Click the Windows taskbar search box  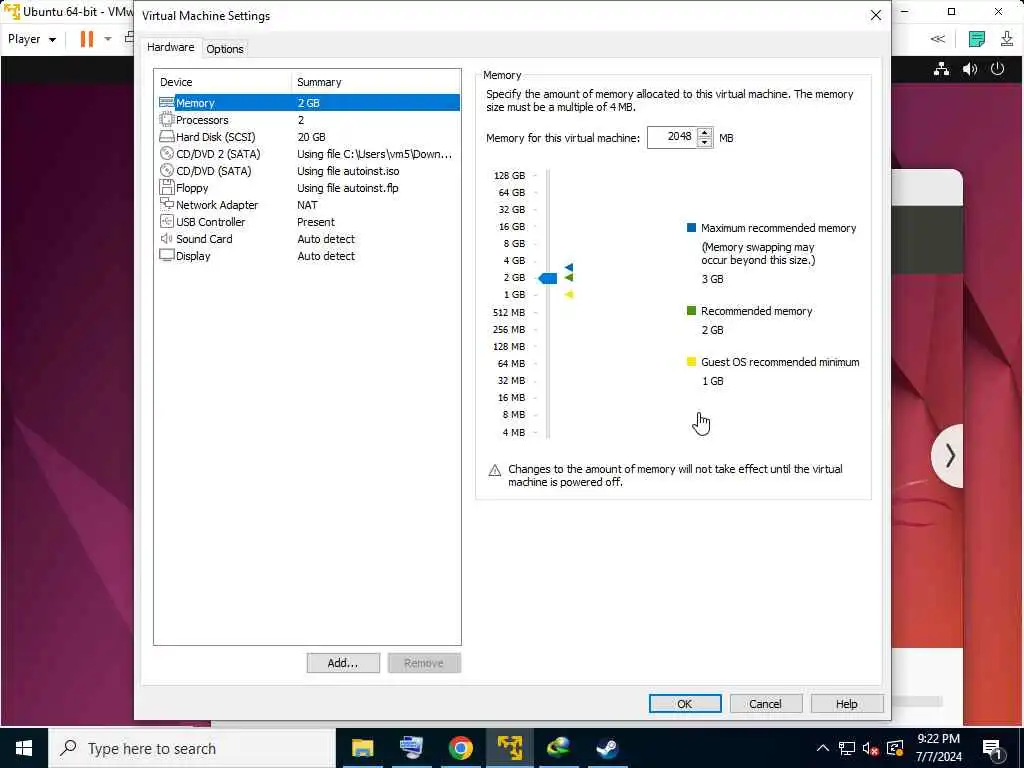point(191,748)
